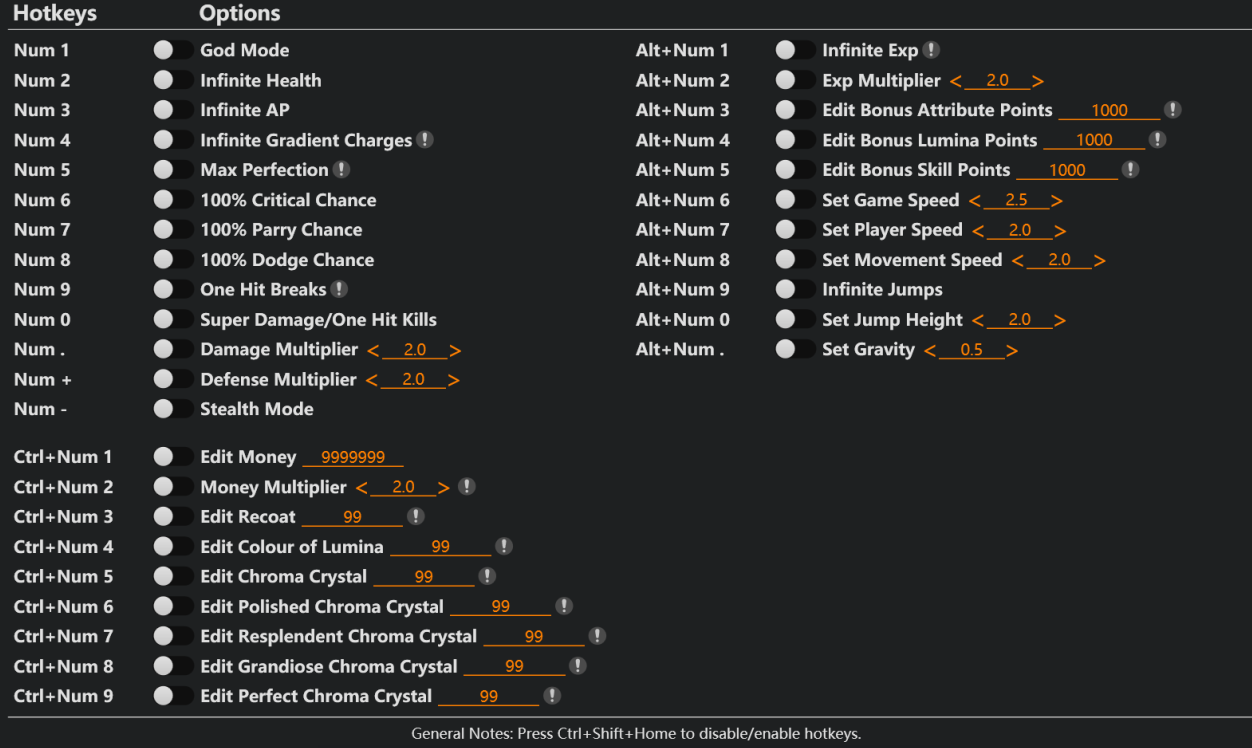Screen dimensions: 1252x748
Task: Click the Edit Money value field
Action: (x=353, y=456)
